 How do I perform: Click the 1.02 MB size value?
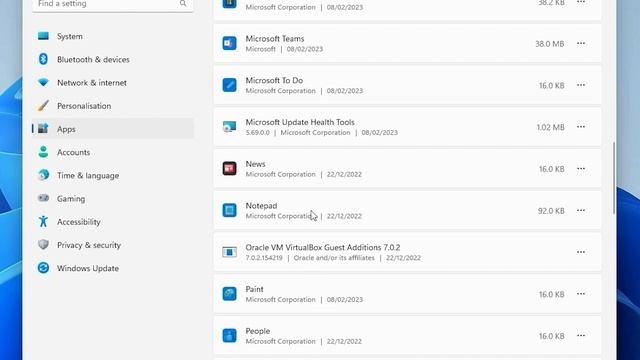(551, 127)
